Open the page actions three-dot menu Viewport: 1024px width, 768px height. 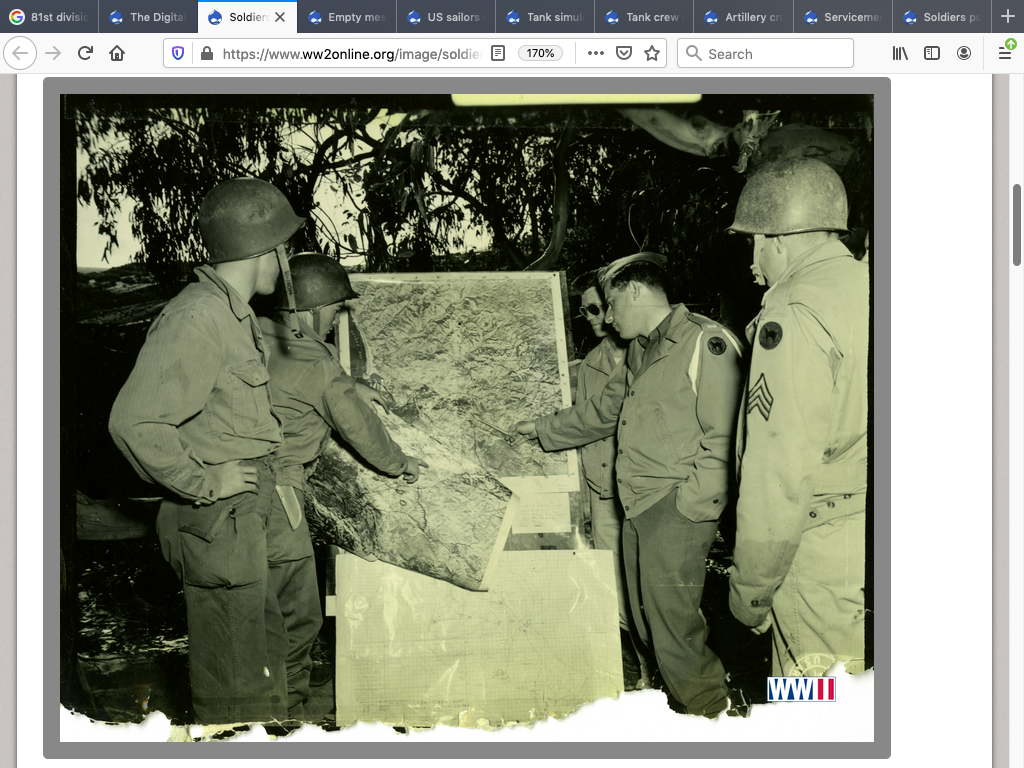[596, 53]
